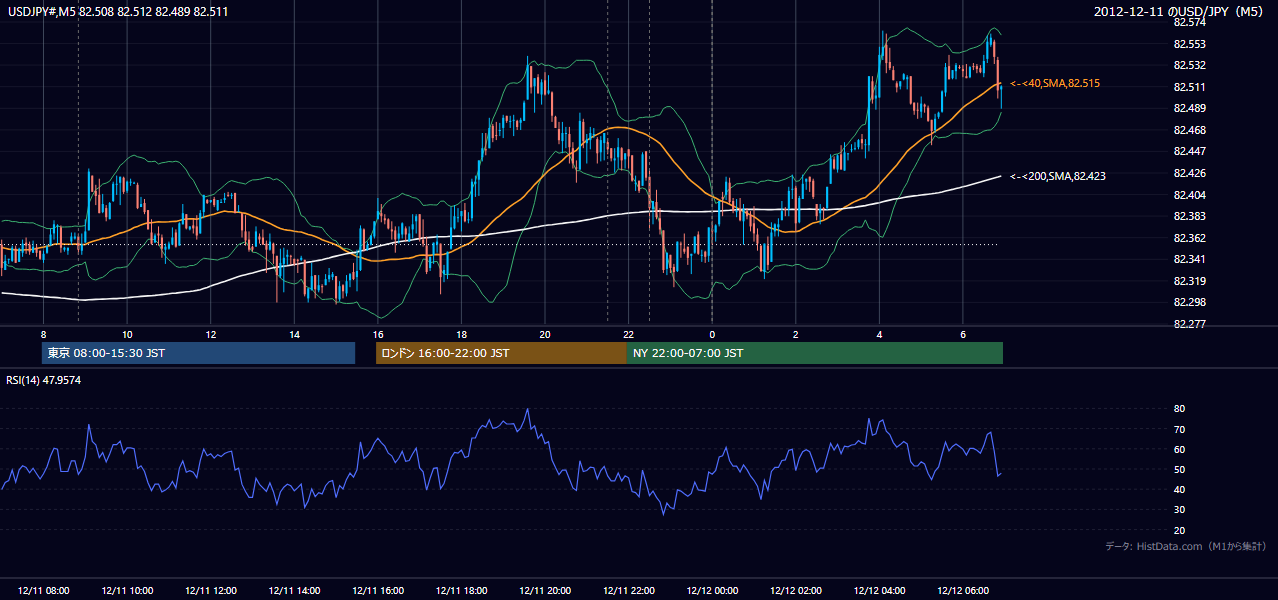This screenshot has width=1278, height=600.
Task: Click RSI axis level 60
Action: tap(1179, 449)
